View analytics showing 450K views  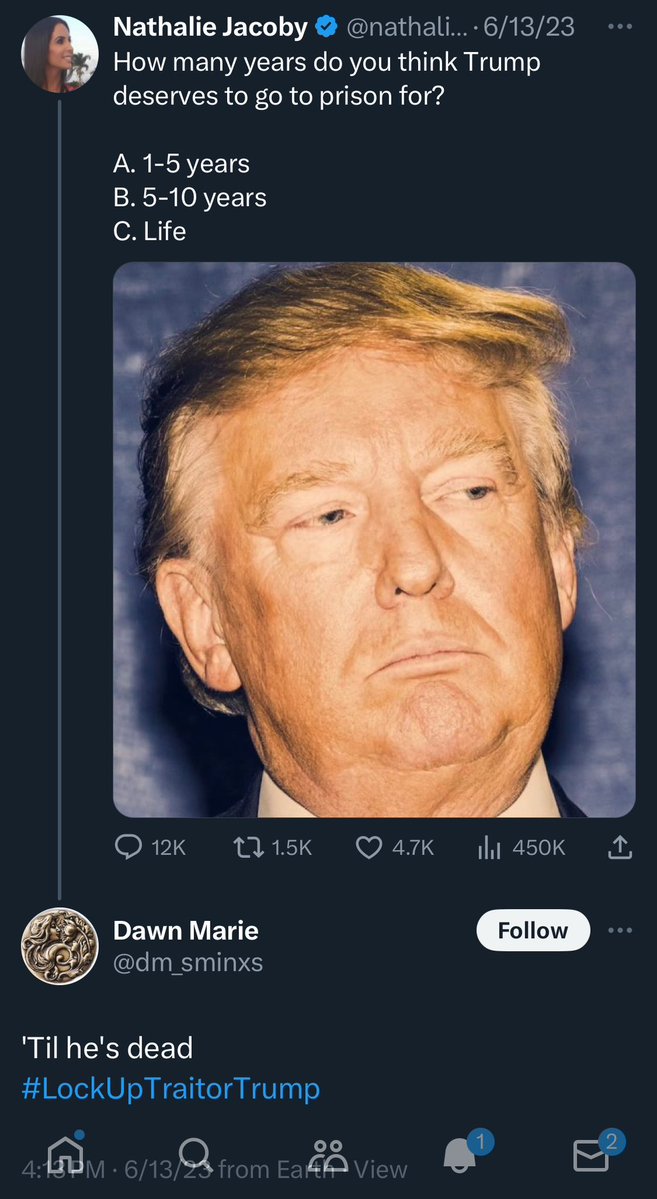[489, 847]
